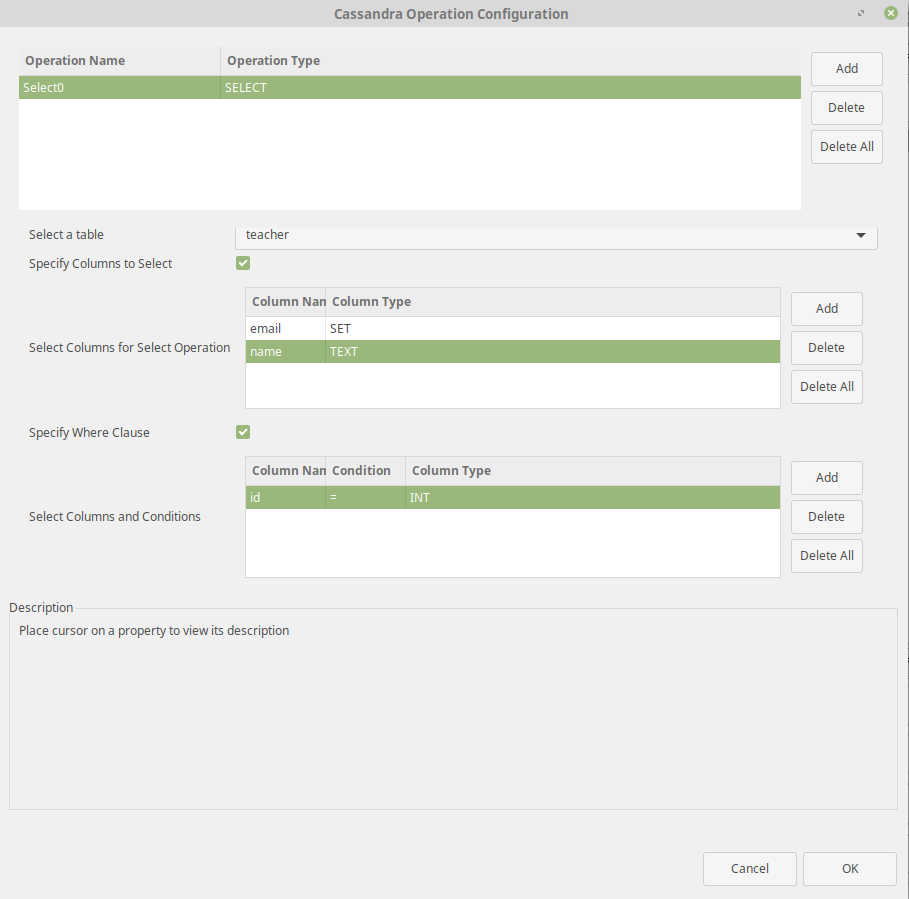Delete the id where condition
The width and height of the screenshot is (909, 899).
click(826, 517)
